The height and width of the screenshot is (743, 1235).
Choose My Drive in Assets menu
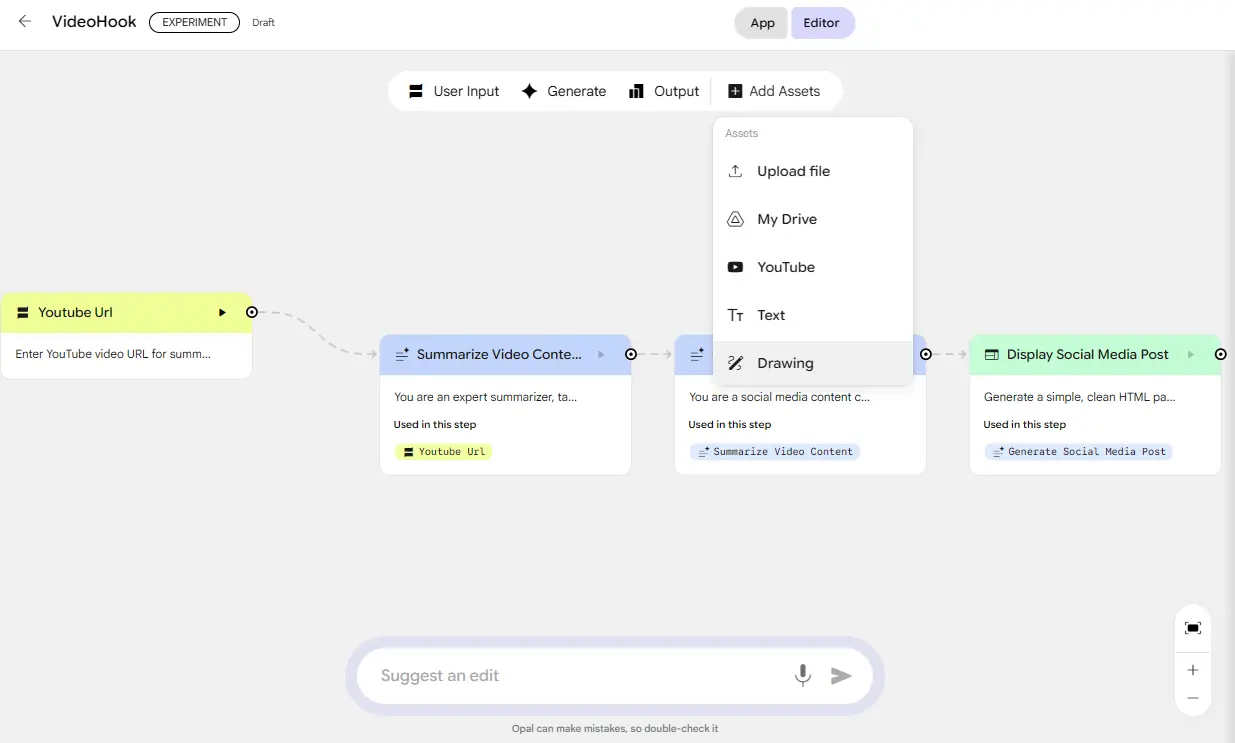point(786,219)
